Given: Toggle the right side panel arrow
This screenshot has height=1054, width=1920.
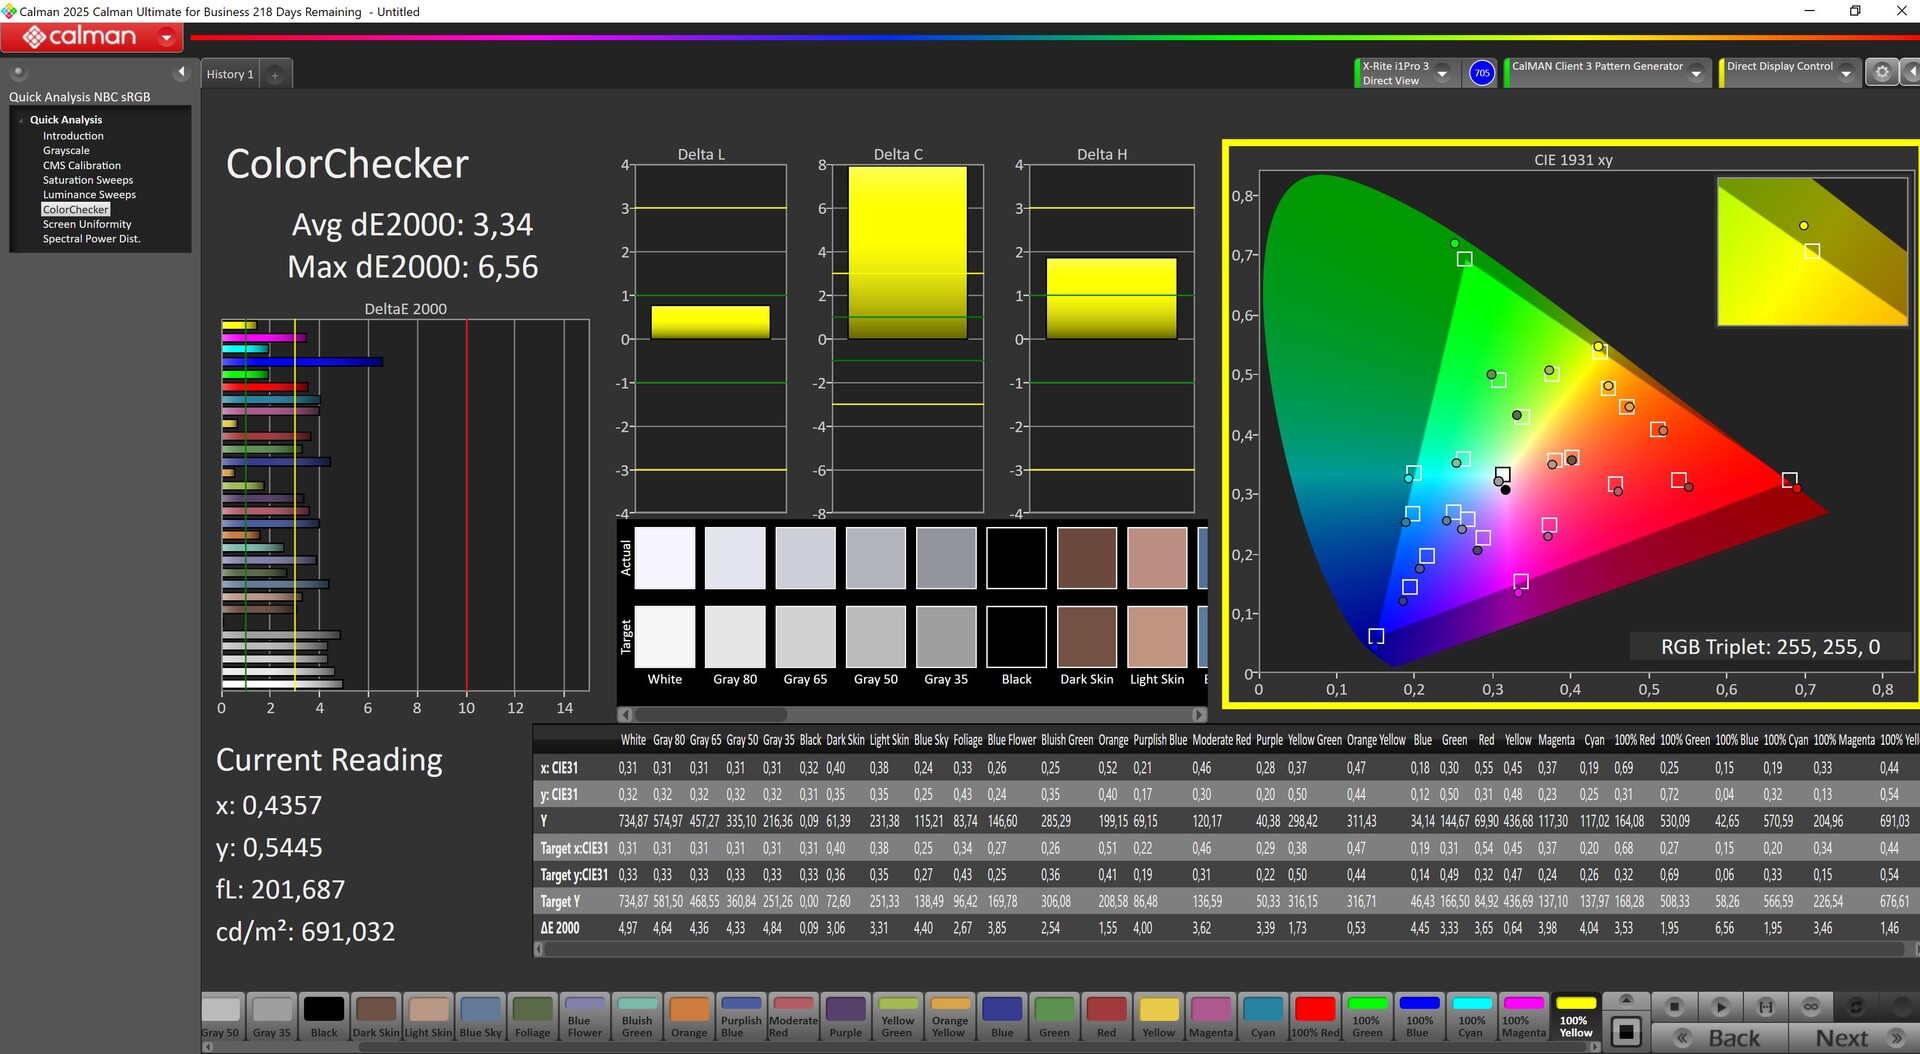Looking at the screenshot, I should (x=1911, y=73).
